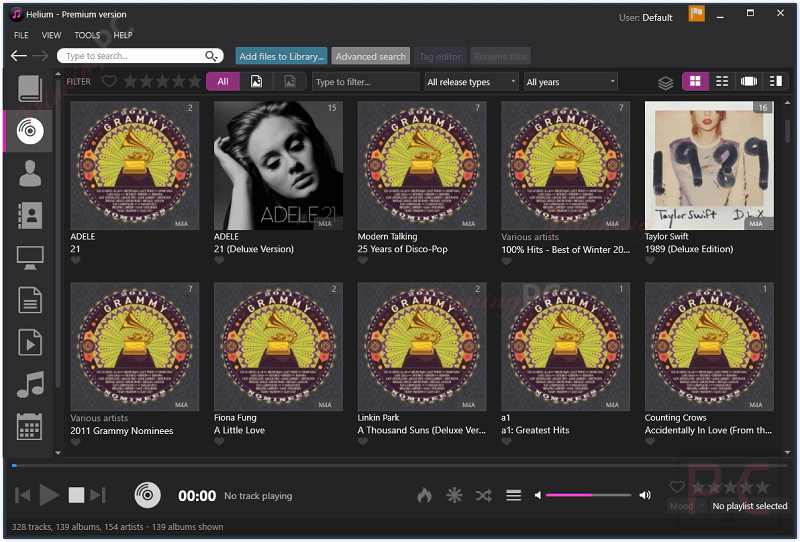Skip to the next track
The height and width of the screenshot is (542, 800).
pyautogui.click(x=97, y=495)
